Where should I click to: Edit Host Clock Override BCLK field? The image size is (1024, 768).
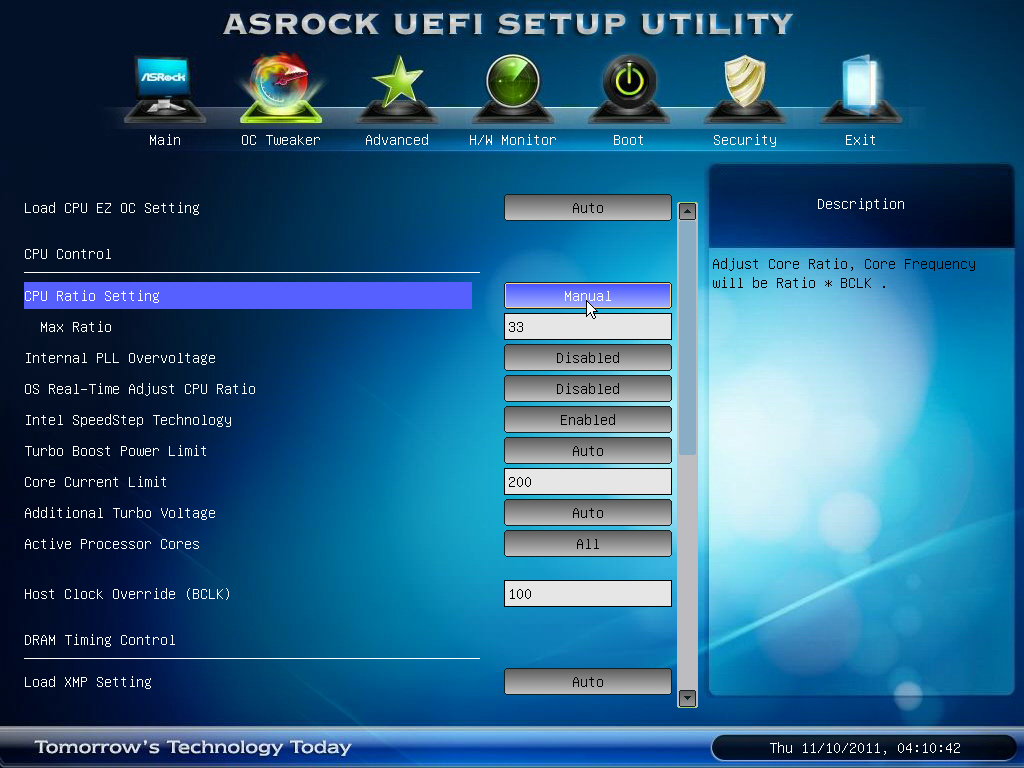pos(588,594)
